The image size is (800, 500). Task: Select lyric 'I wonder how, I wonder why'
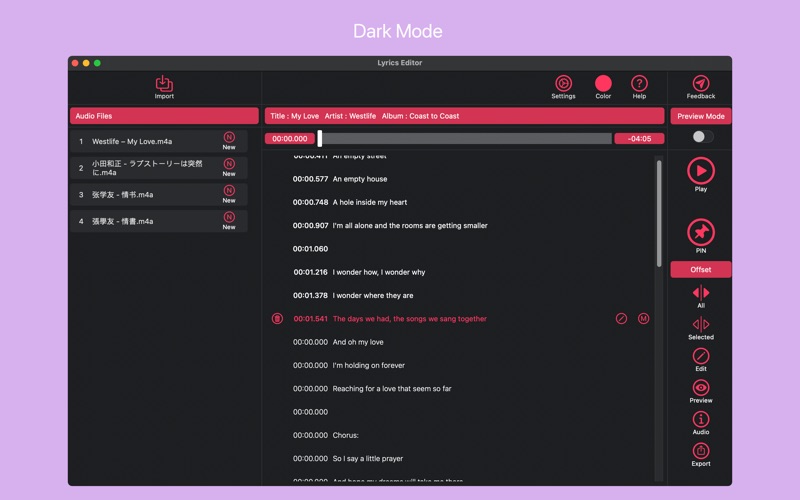[x=379, y=272]
